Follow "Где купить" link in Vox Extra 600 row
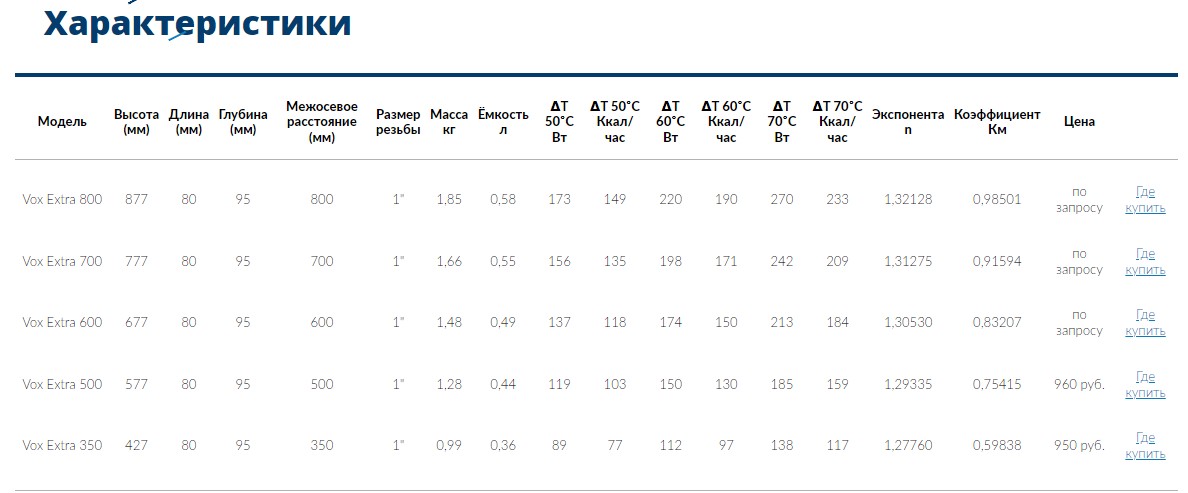The height and width of the screenshot is (493, 1188). pos(1145,323)
